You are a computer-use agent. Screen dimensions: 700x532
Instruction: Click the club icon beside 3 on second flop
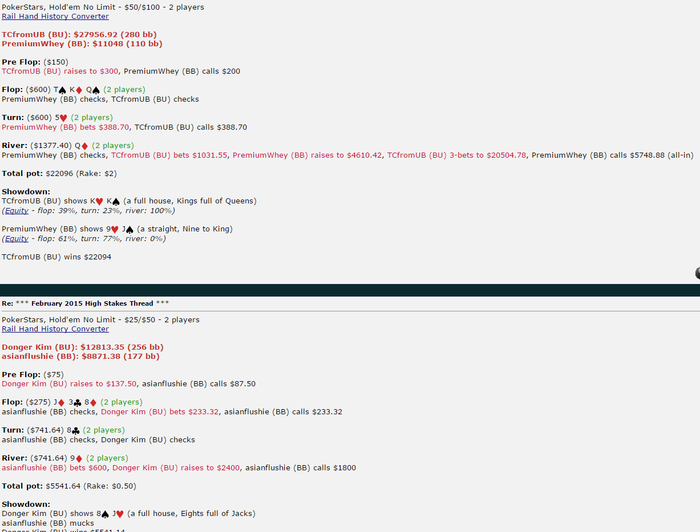tap(78, 403)
